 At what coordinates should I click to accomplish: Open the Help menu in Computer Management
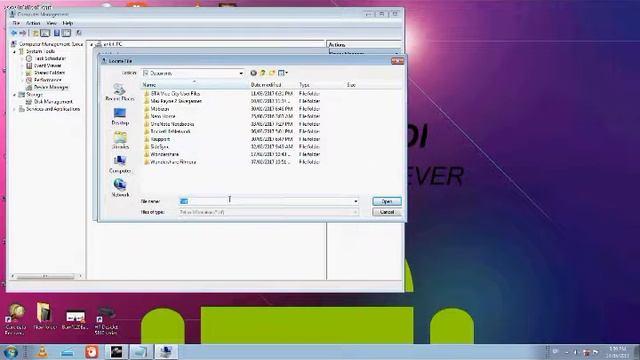[68, 23]
